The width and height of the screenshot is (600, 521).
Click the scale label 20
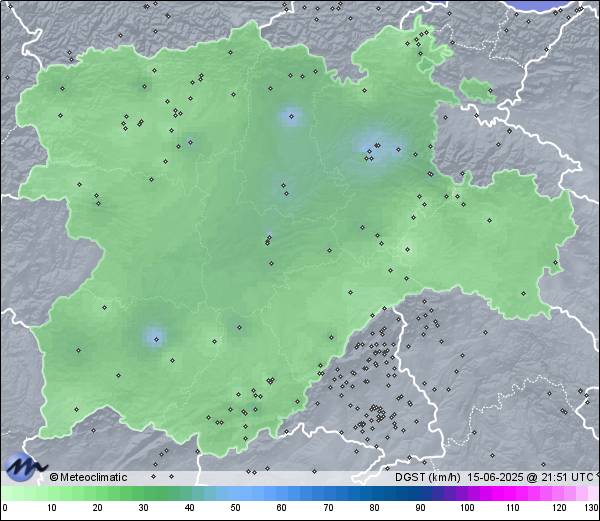pos(97,508)
